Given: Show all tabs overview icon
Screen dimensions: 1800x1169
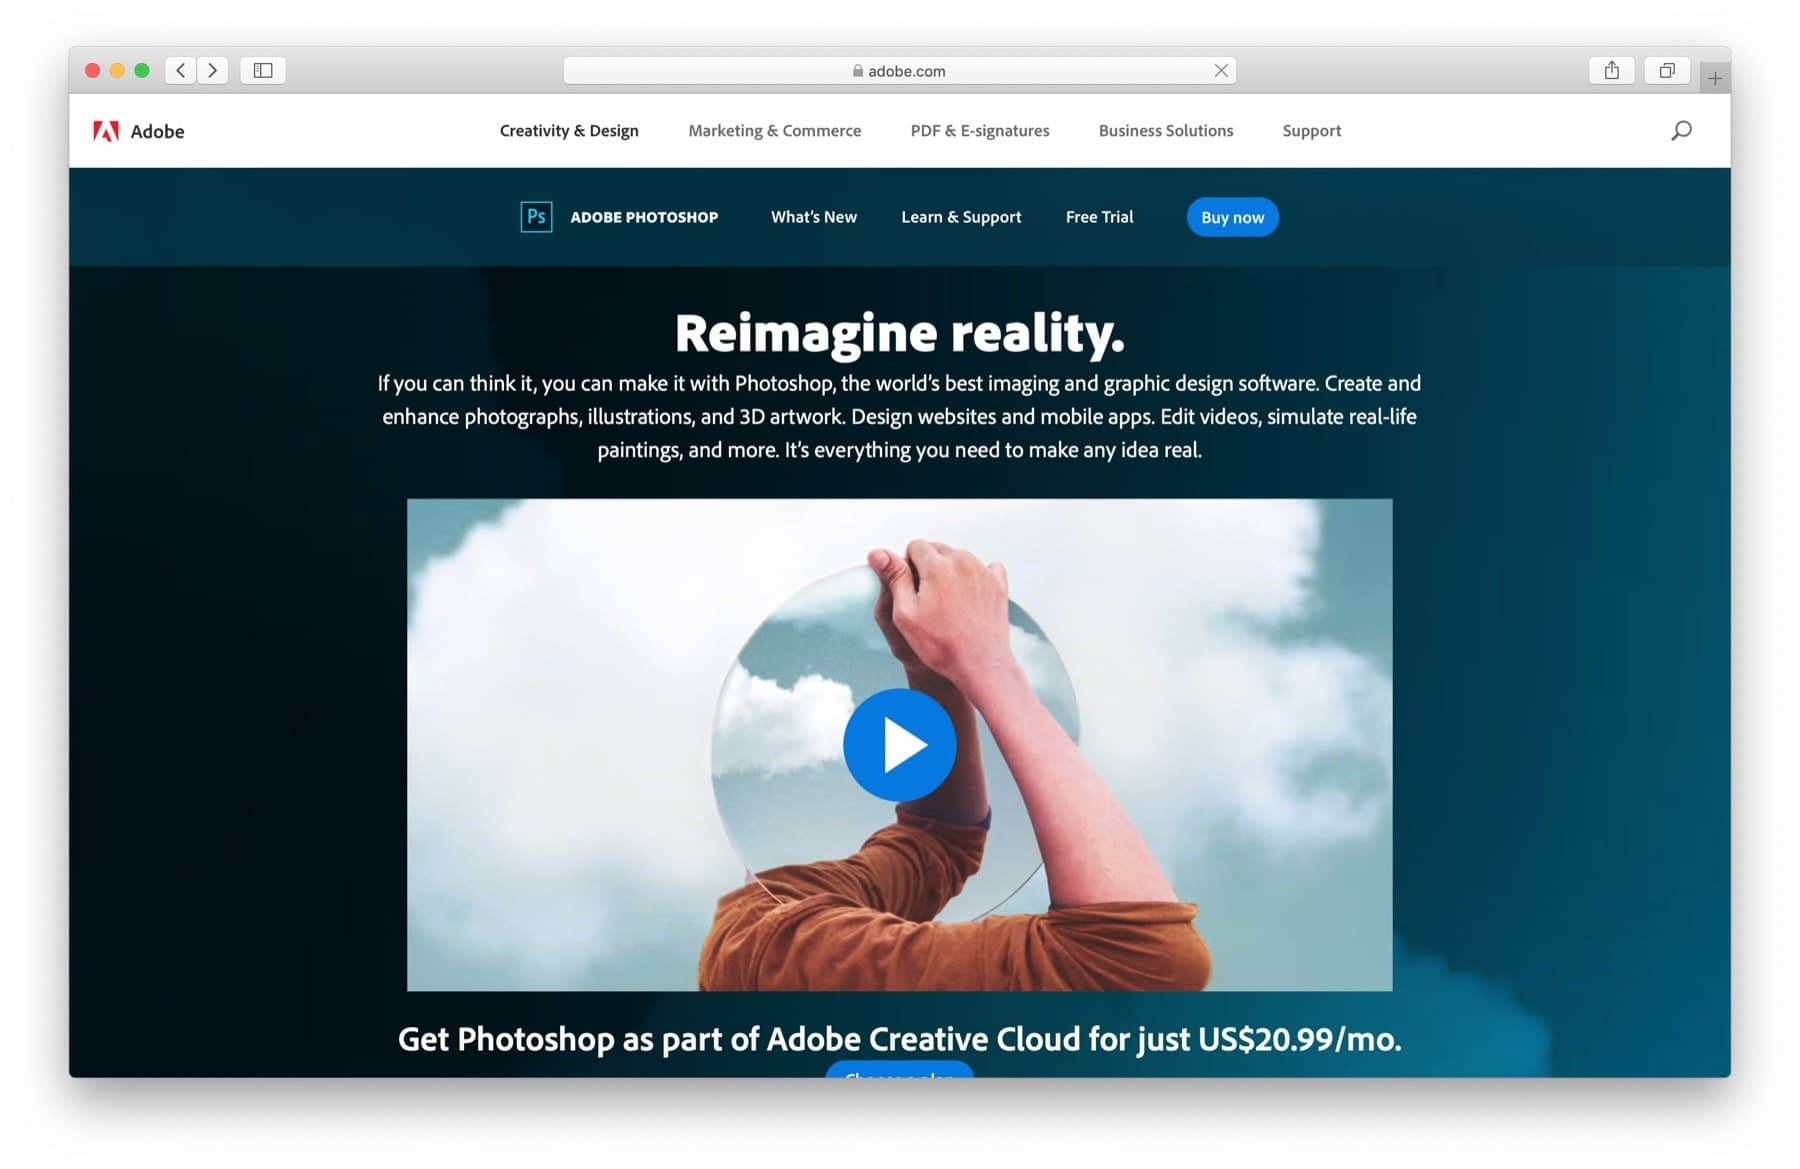Looking at the screenshot, I should coord(1666,70).
